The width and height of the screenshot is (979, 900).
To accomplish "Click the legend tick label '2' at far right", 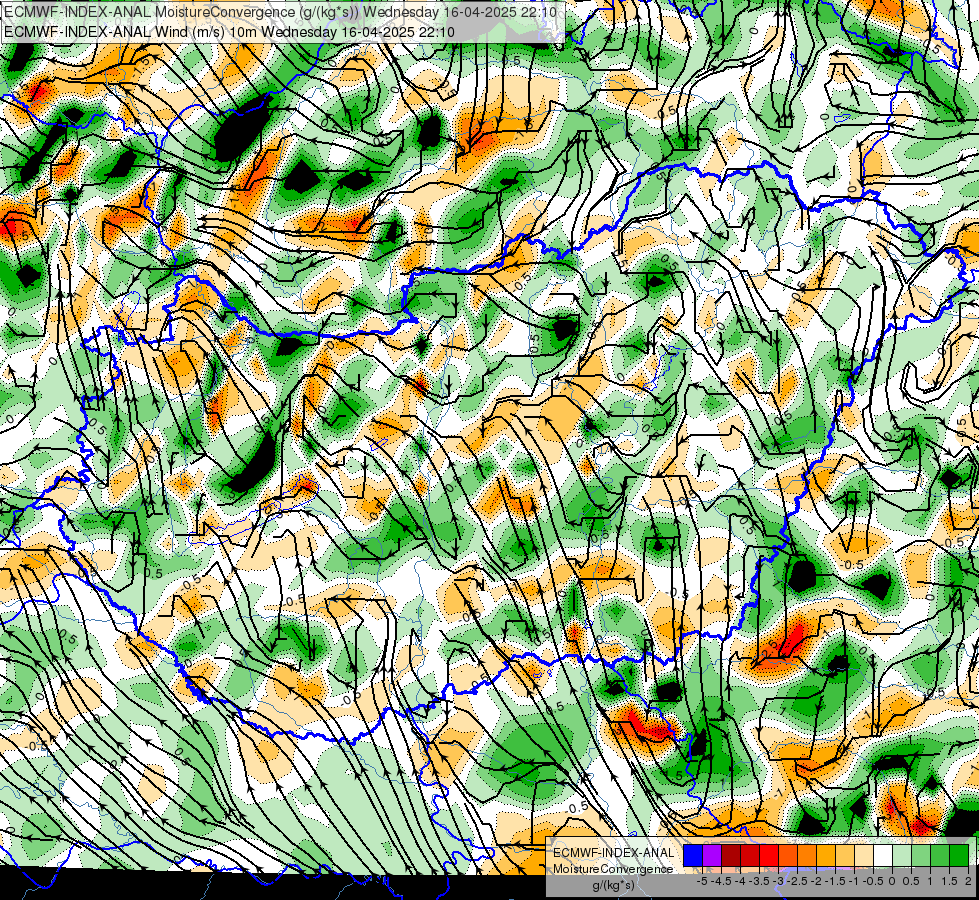I will (968, 881).
